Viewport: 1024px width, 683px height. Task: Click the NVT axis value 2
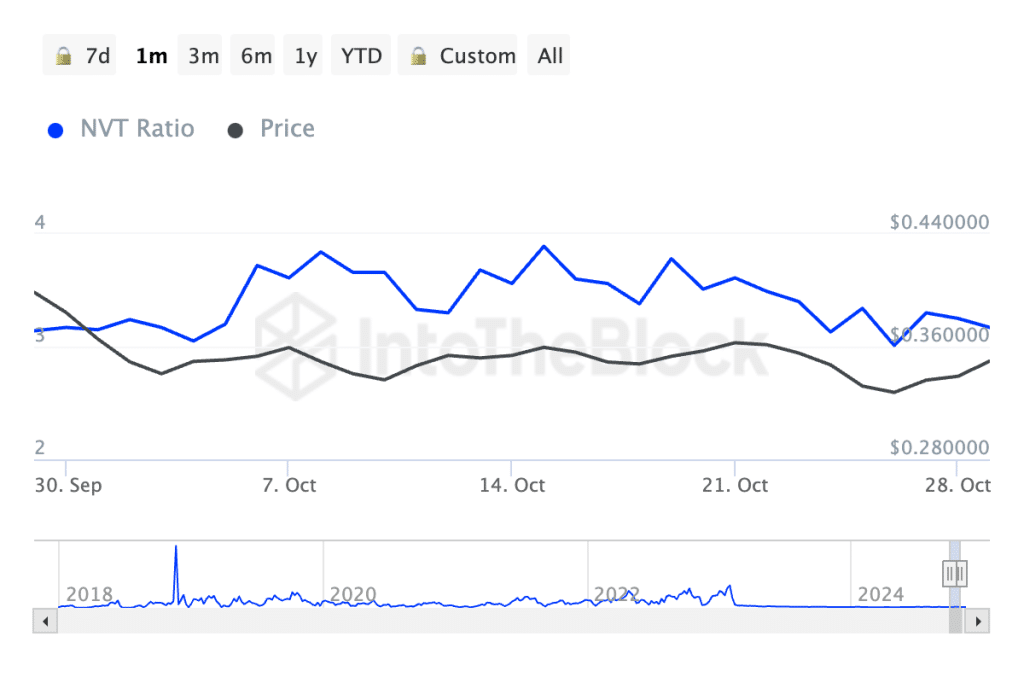click(x=40, y=447)
